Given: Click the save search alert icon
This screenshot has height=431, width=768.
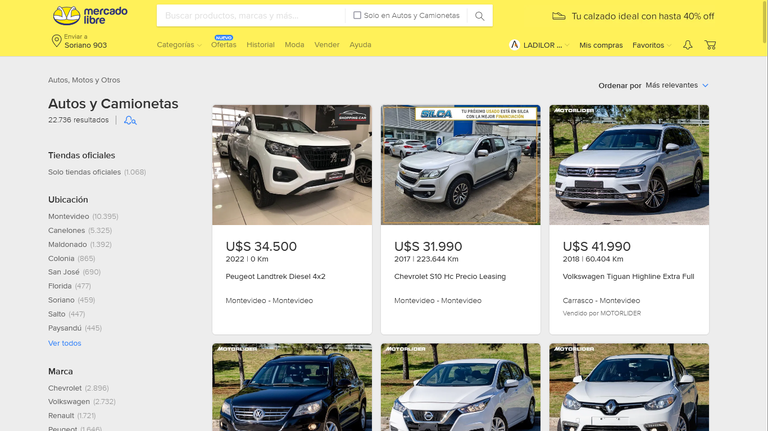Looking at the screenshot, I should click(x=130, y=120).
